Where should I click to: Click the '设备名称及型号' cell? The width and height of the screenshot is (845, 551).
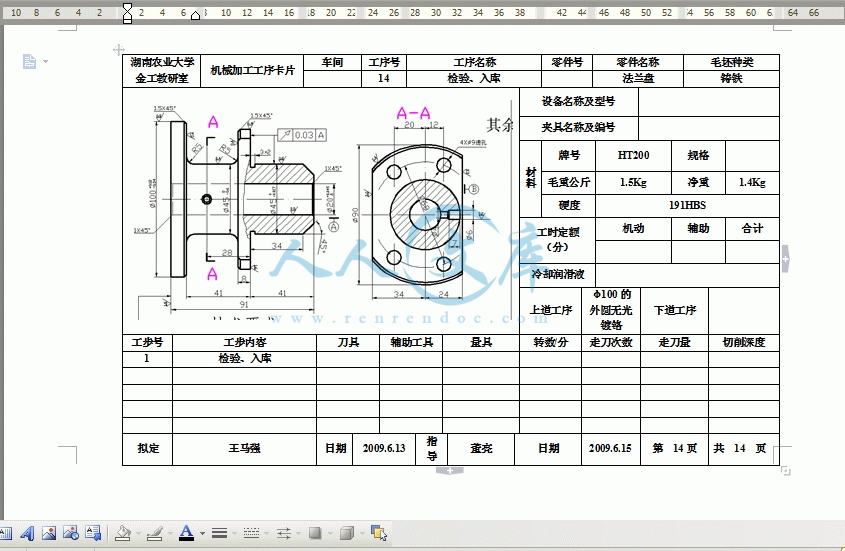578,101
